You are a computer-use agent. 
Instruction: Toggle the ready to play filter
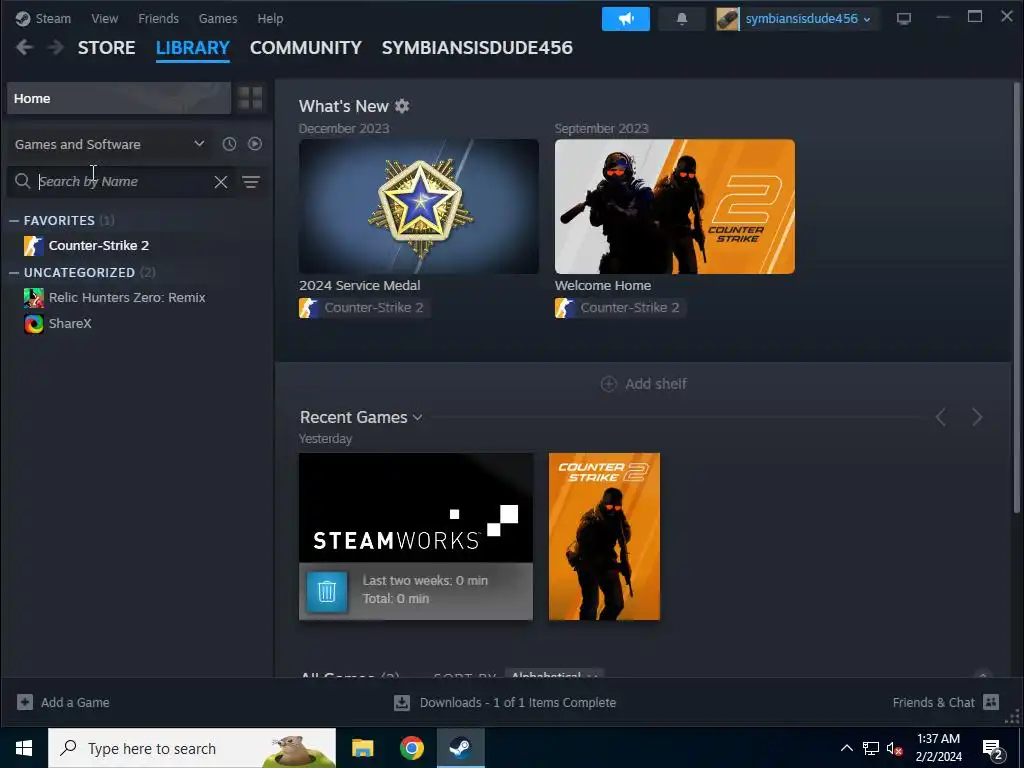coord(255,144)
